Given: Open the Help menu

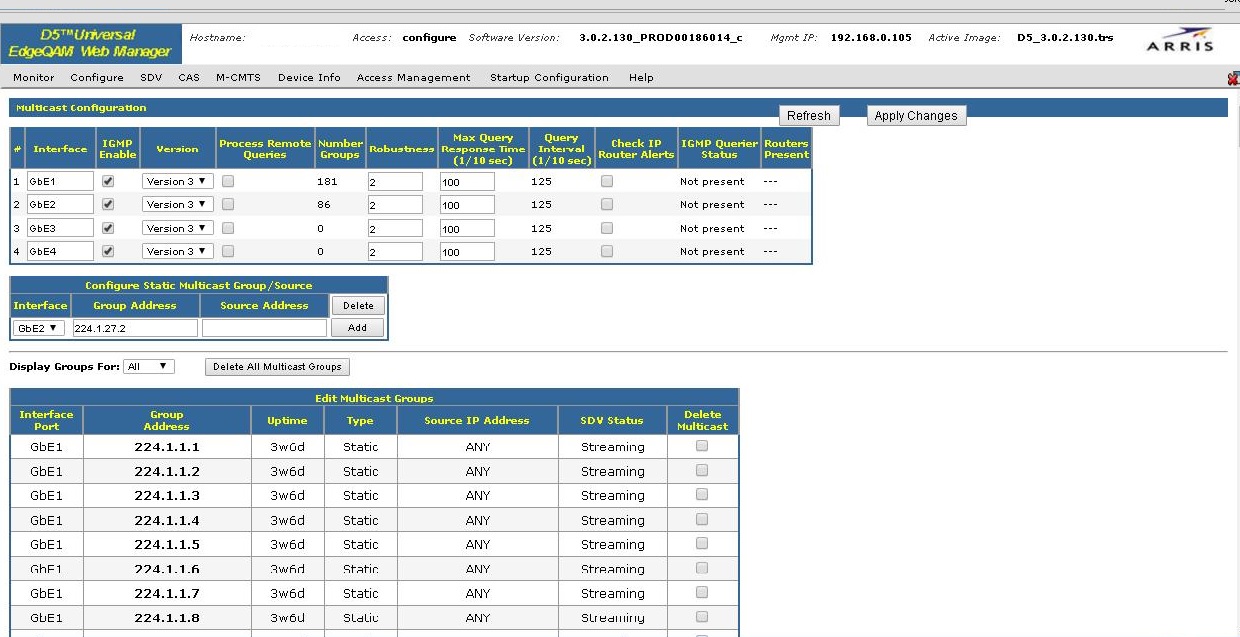Looking at the screenshot, I should (641, 78).
